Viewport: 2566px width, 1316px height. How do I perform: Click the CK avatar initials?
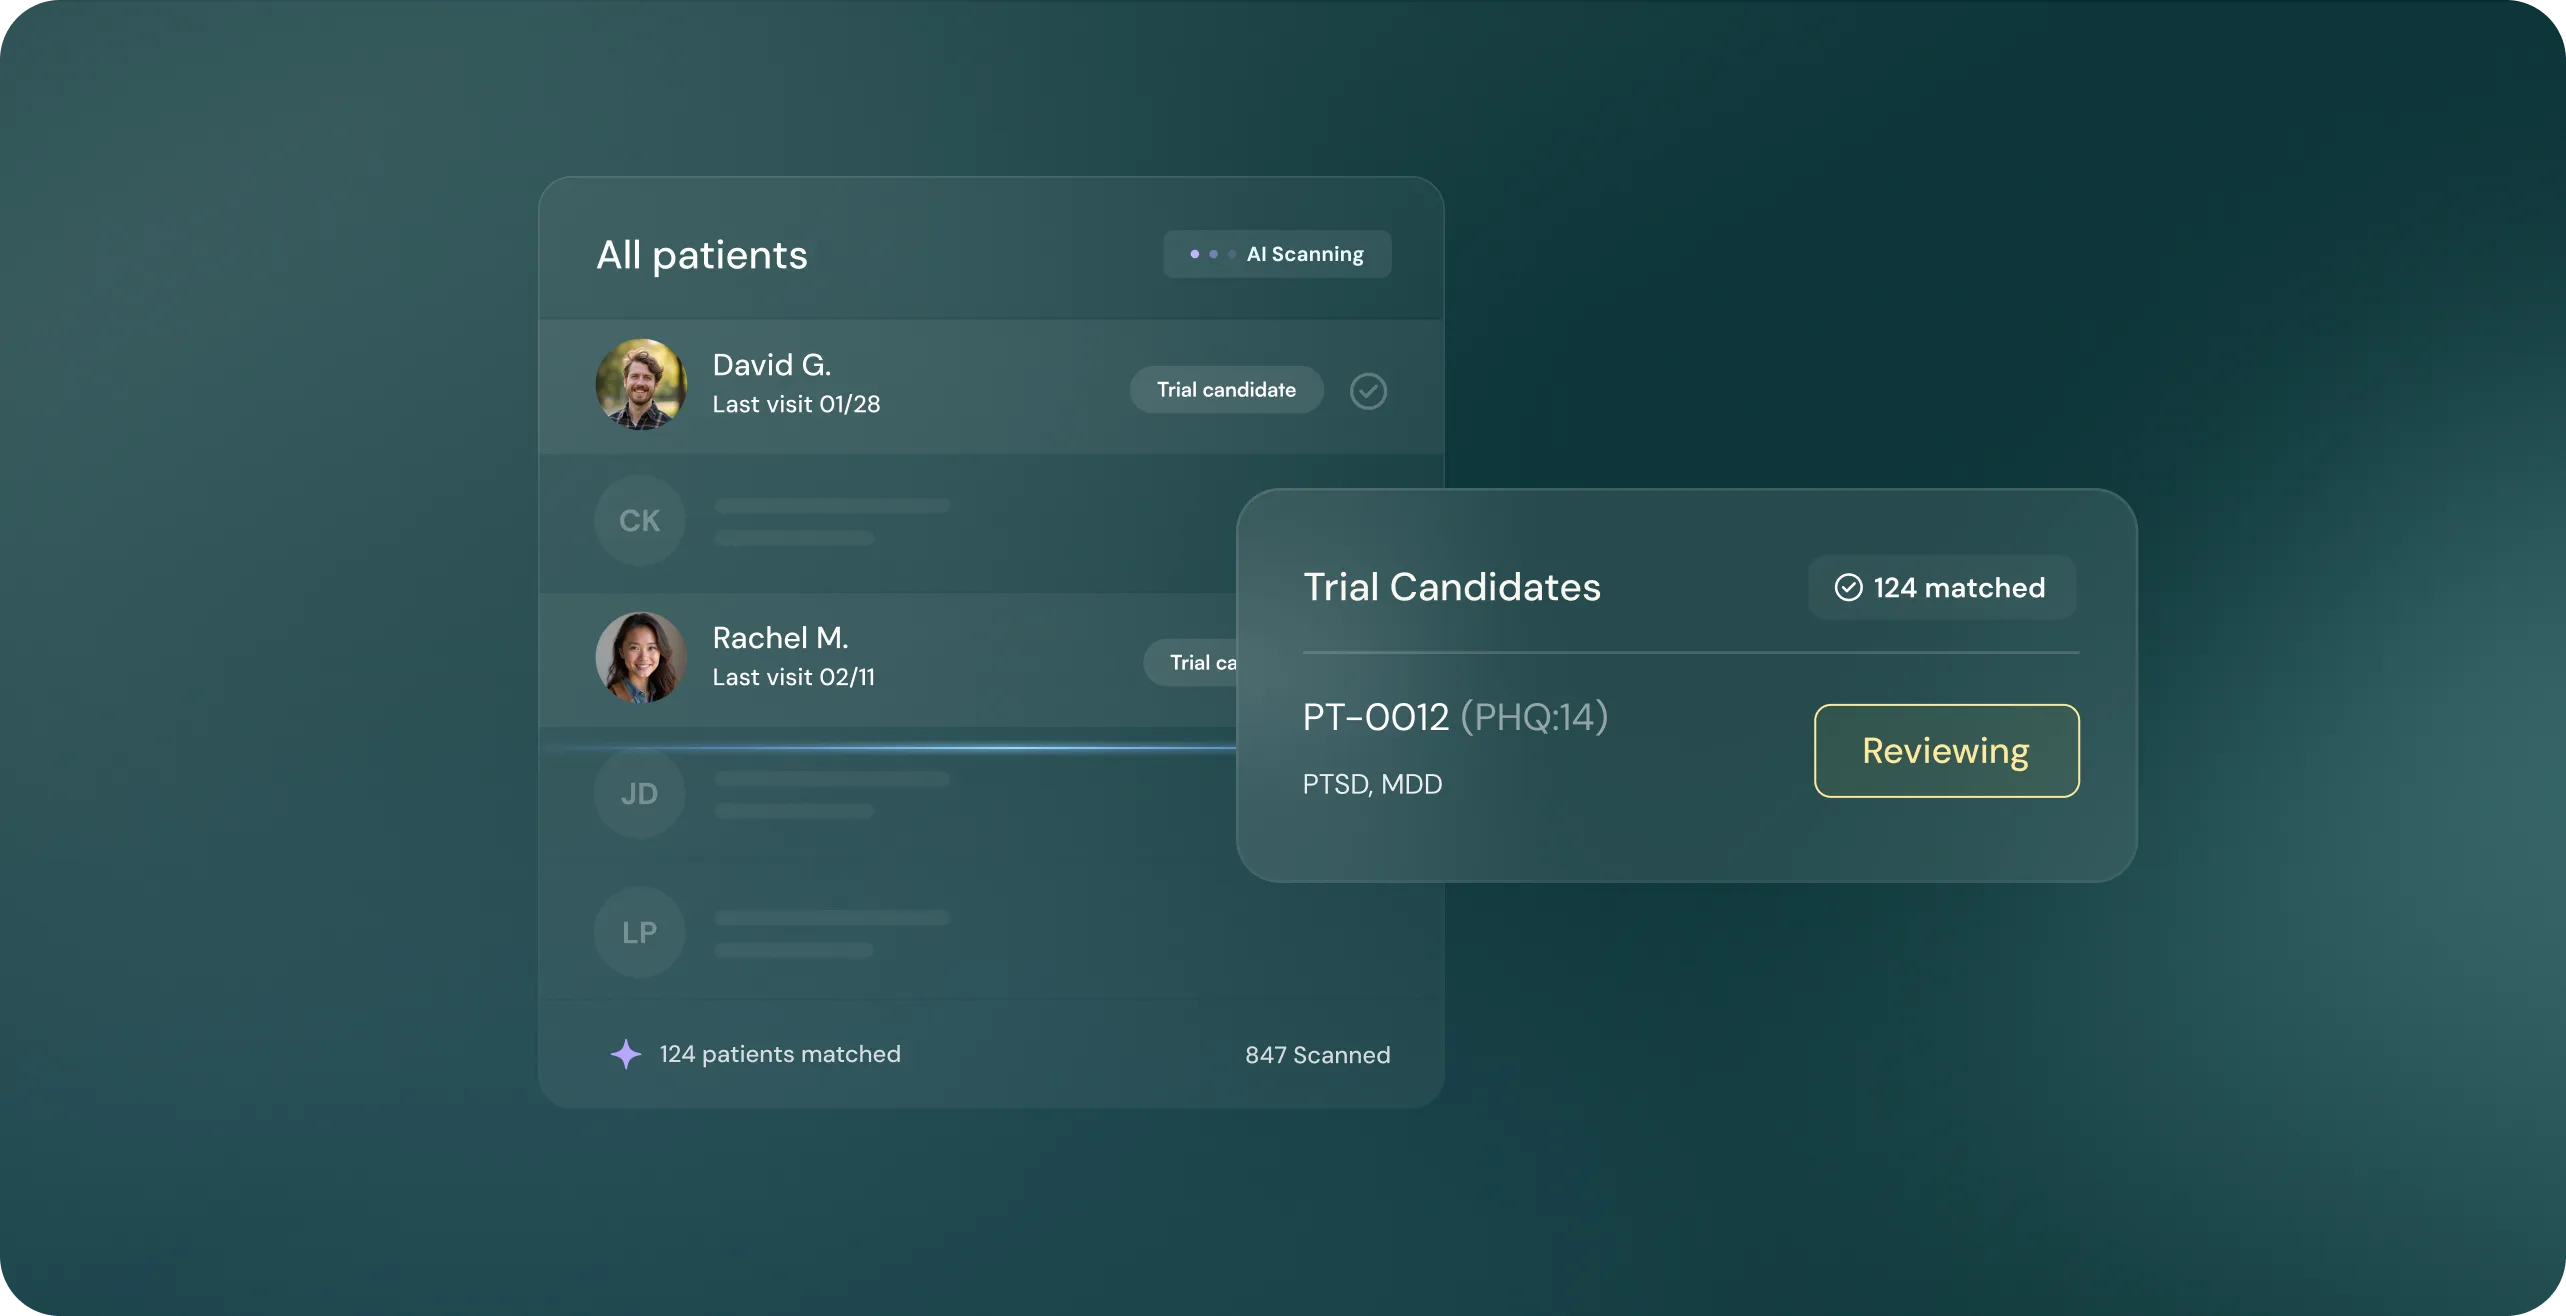pos(638,520)
